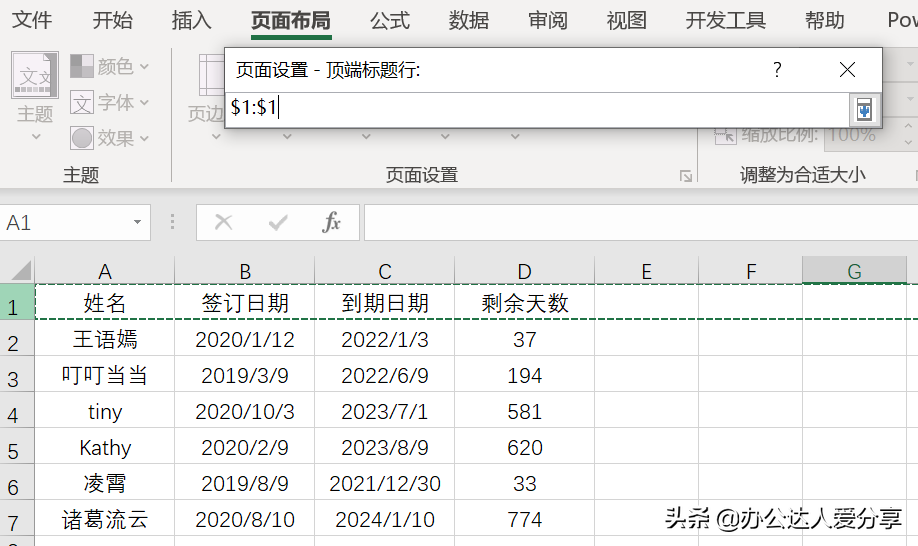Cancel entry with the X formula button
Screen dimensions: 918x546
[224, 222]
